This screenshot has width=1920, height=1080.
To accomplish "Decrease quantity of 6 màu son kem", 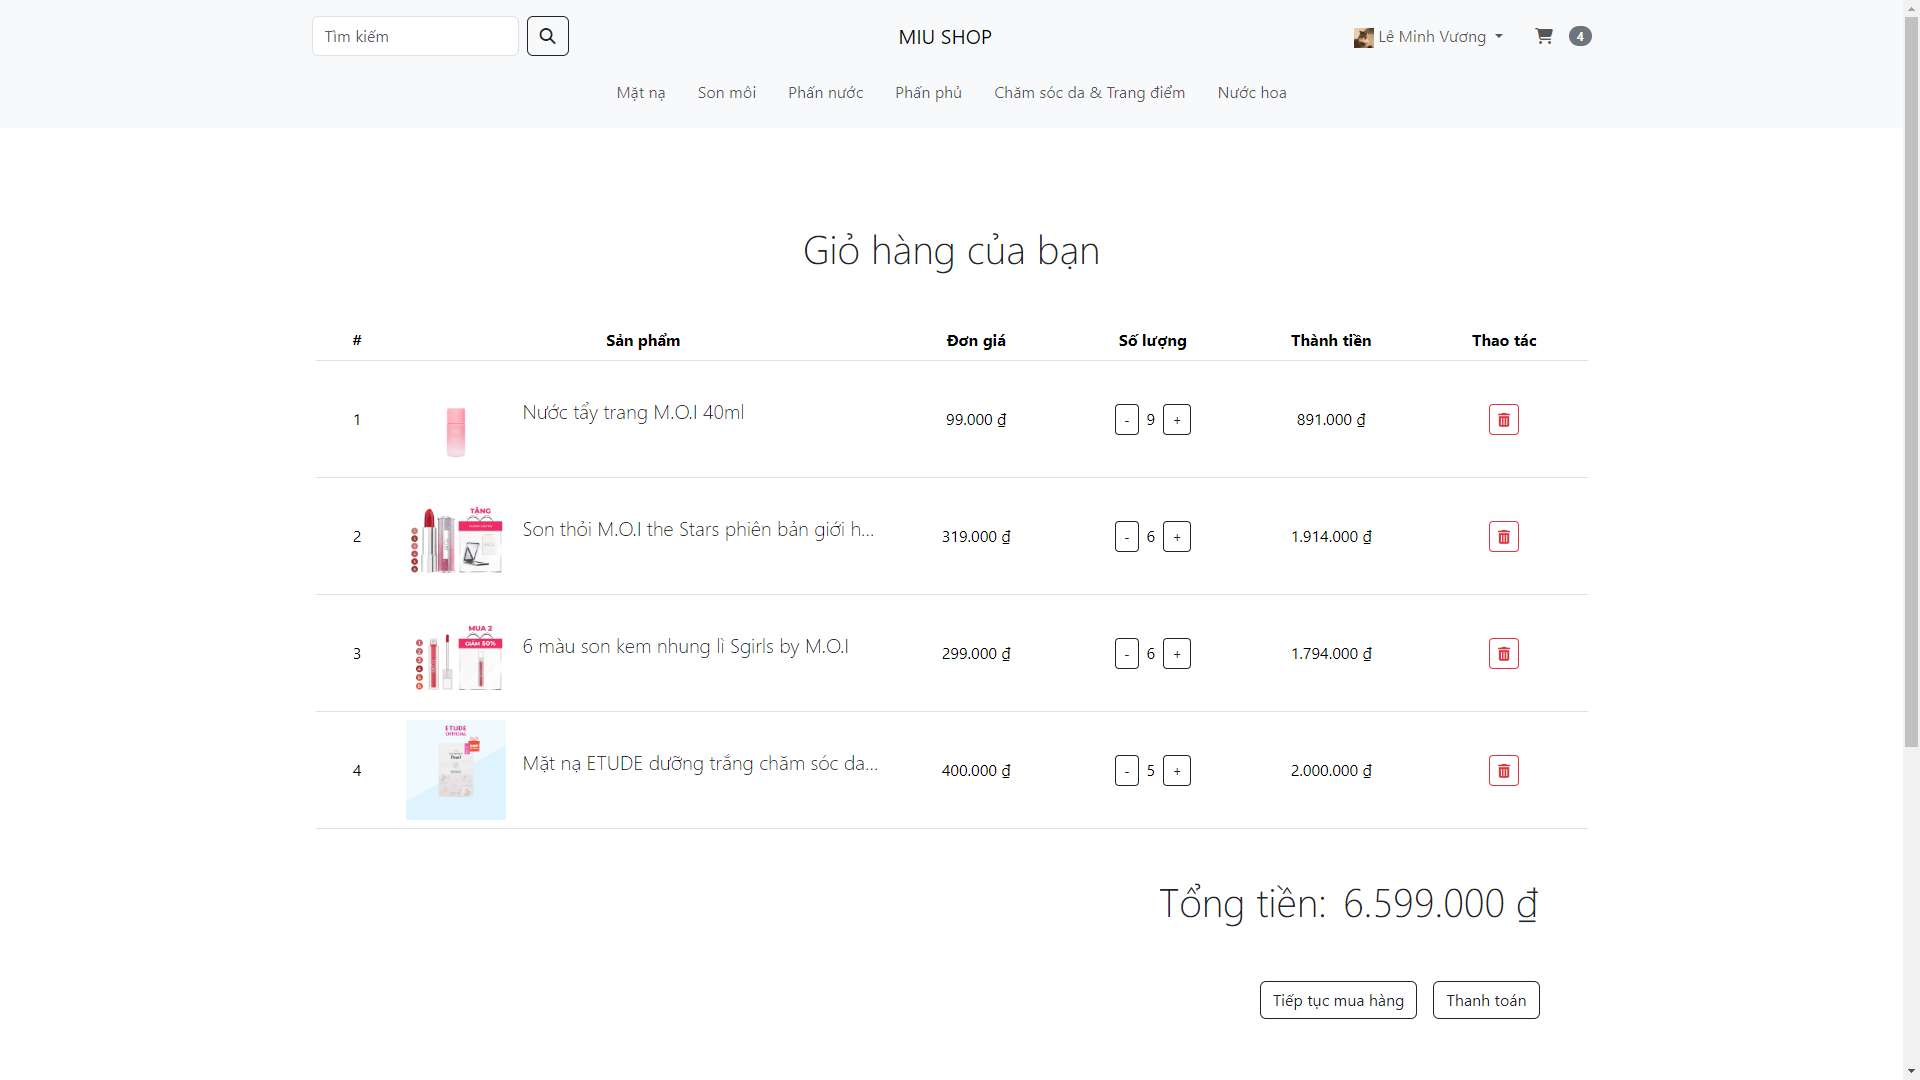I will point(1126,654).
